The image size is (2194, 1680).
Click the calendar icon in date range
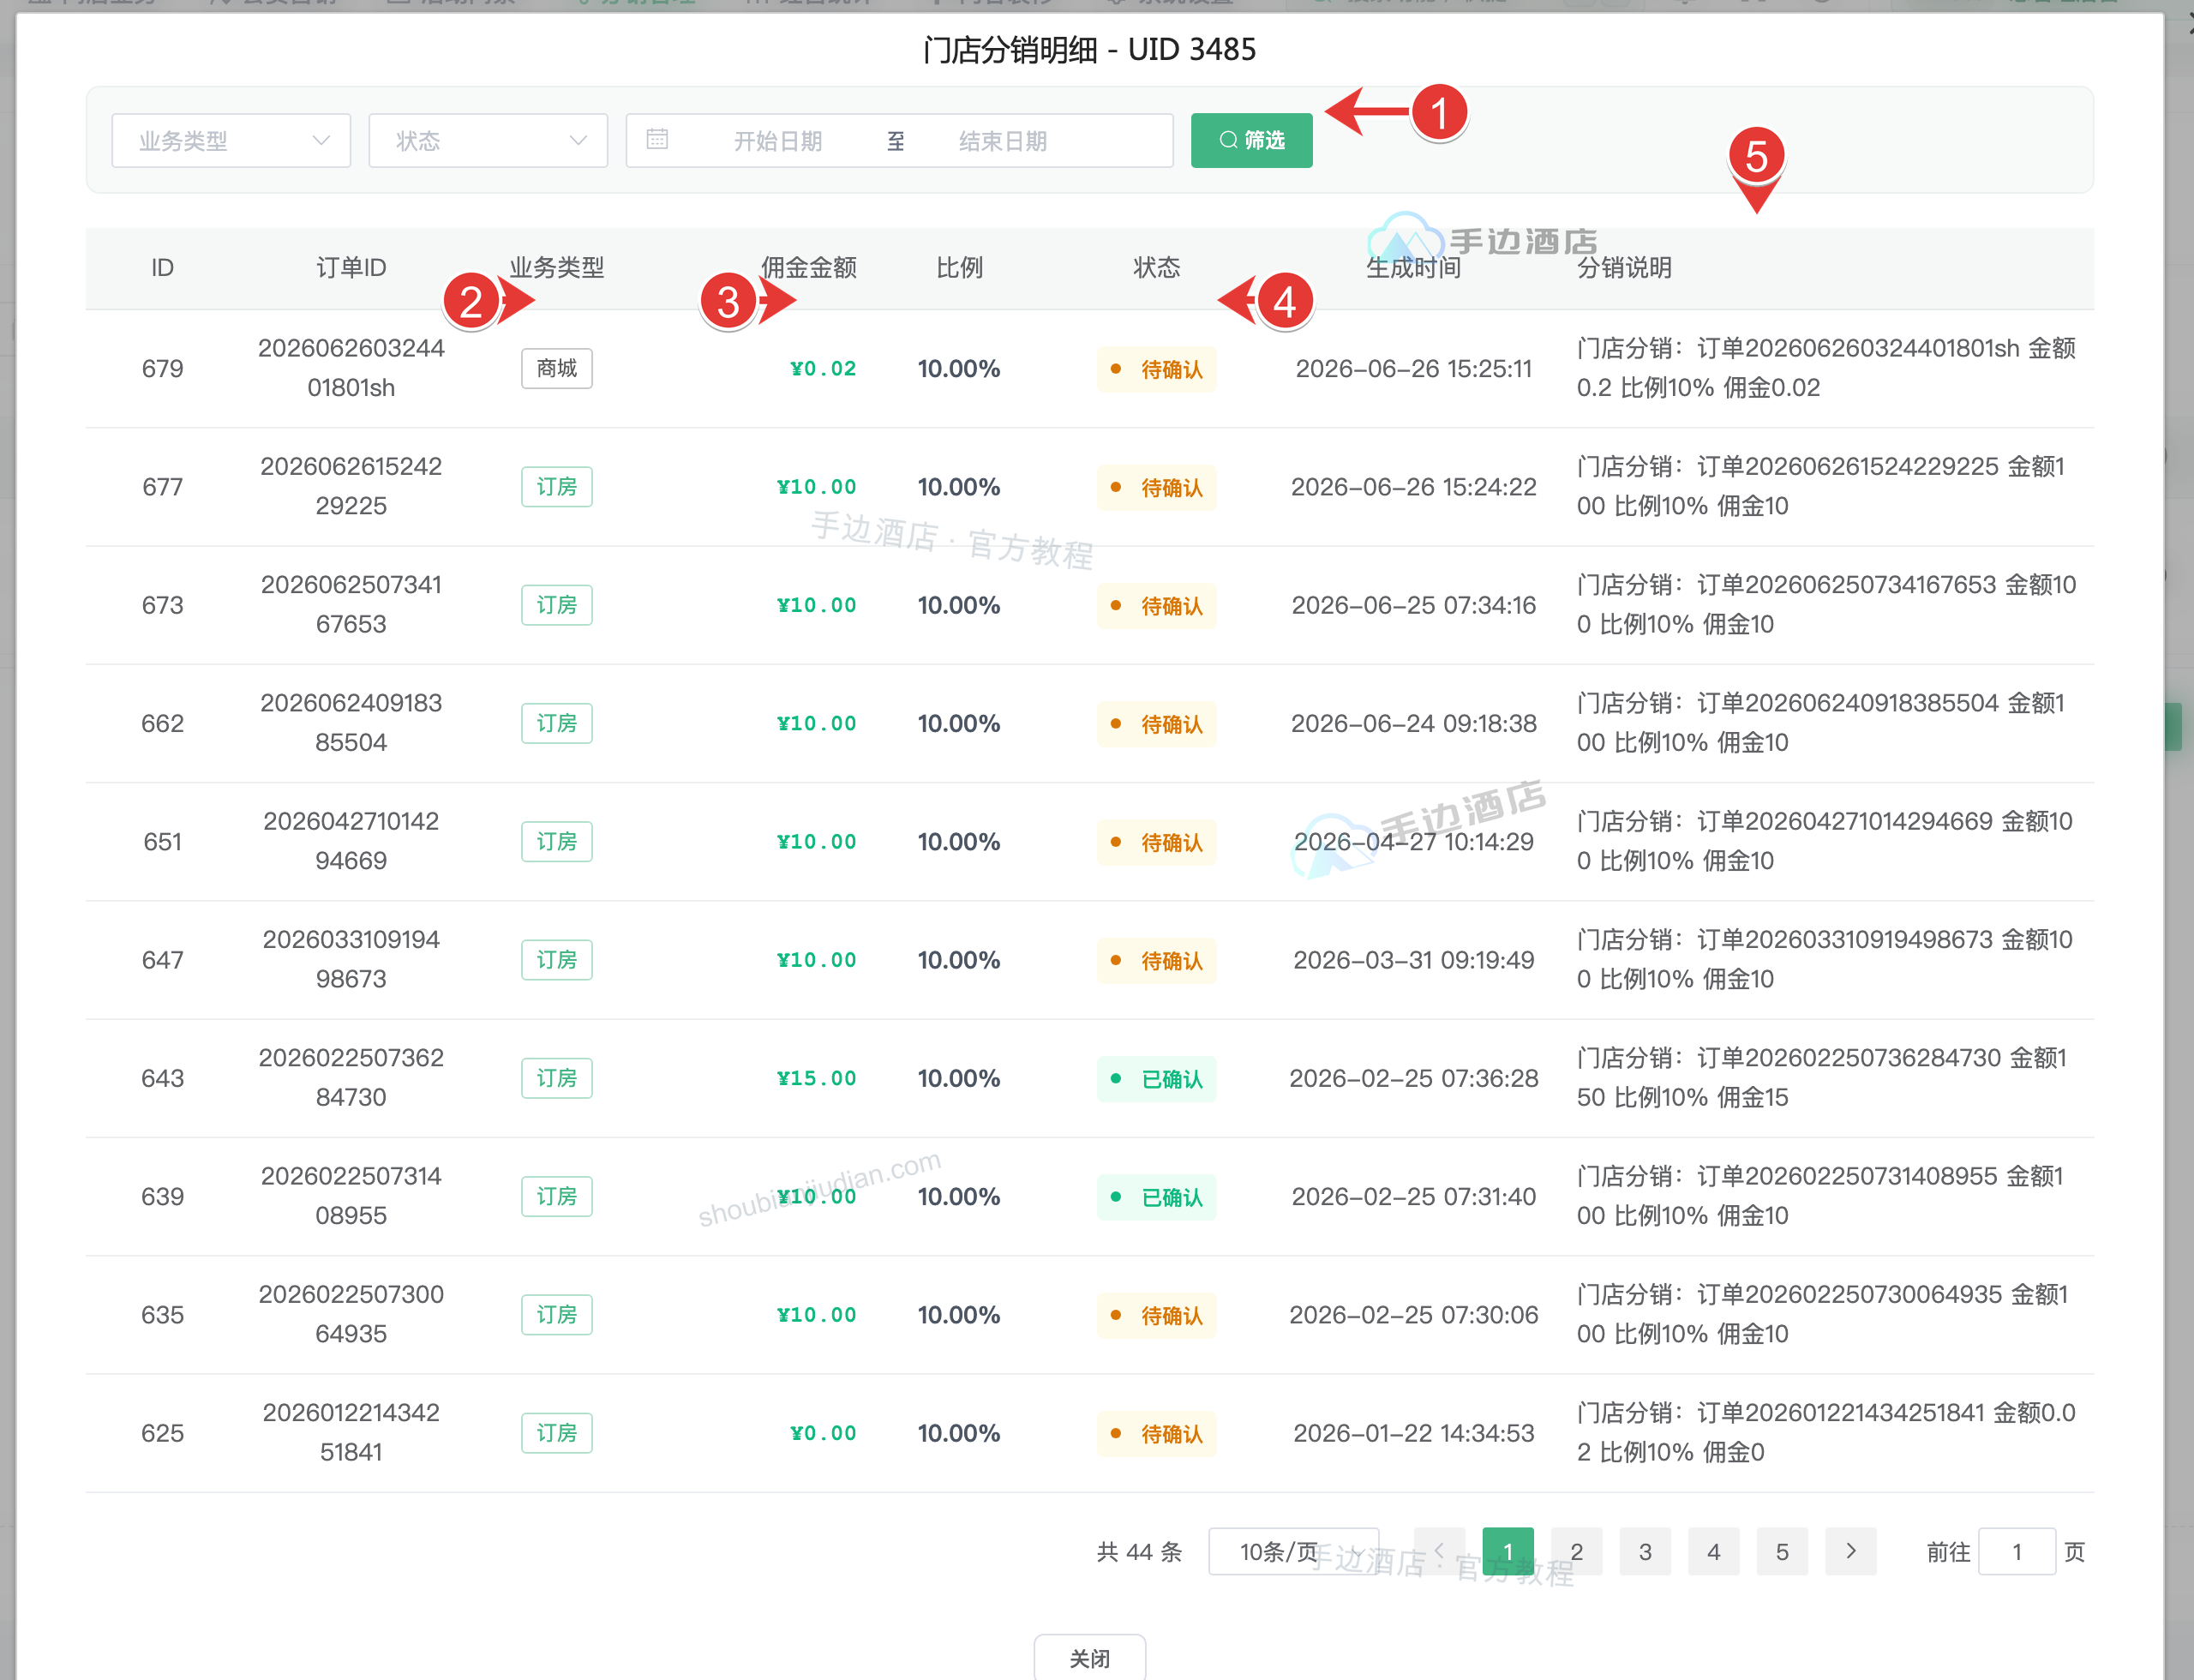click(x=657, y=140)
